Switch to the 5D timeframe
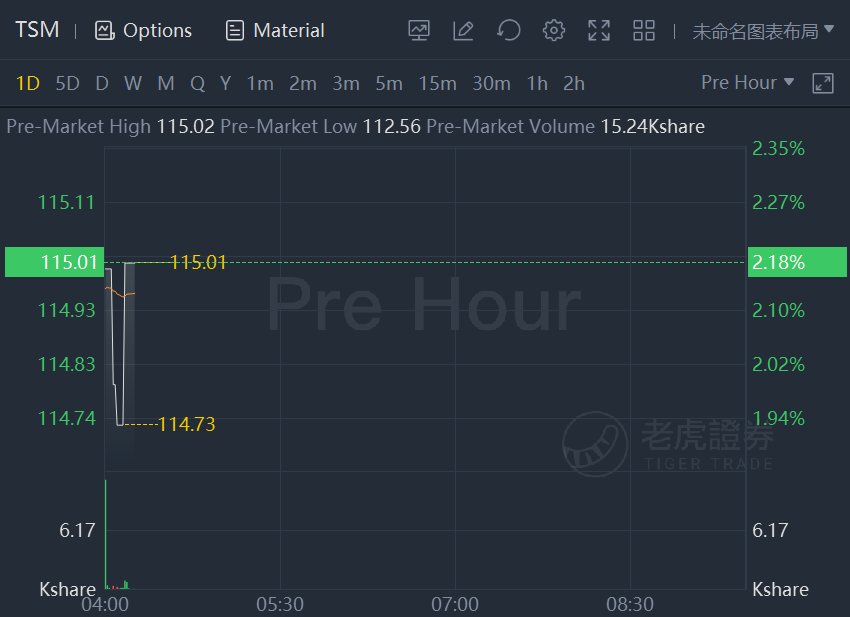 [67, 83]
